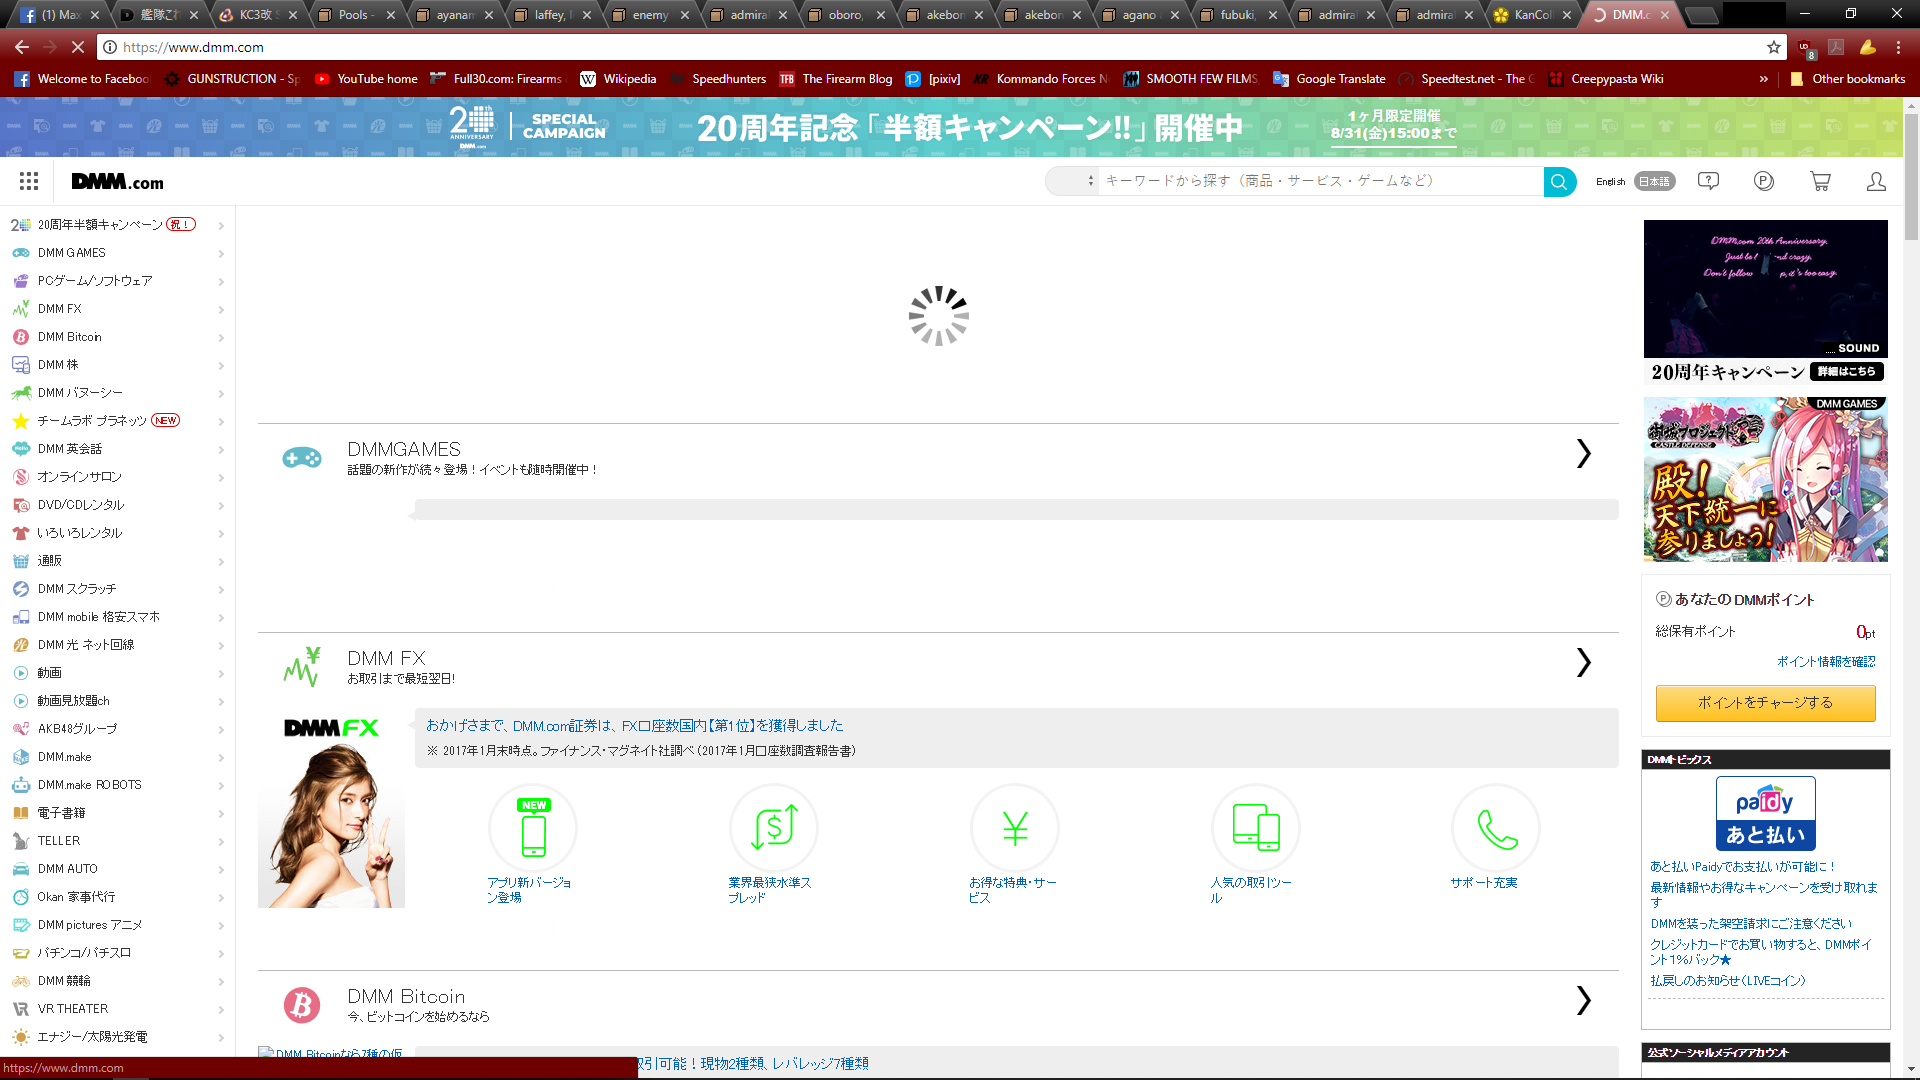The image size is (1920, 1080).
Task: Open the FX口座数国内第1位 announcement link
Action: pos(634,726)
